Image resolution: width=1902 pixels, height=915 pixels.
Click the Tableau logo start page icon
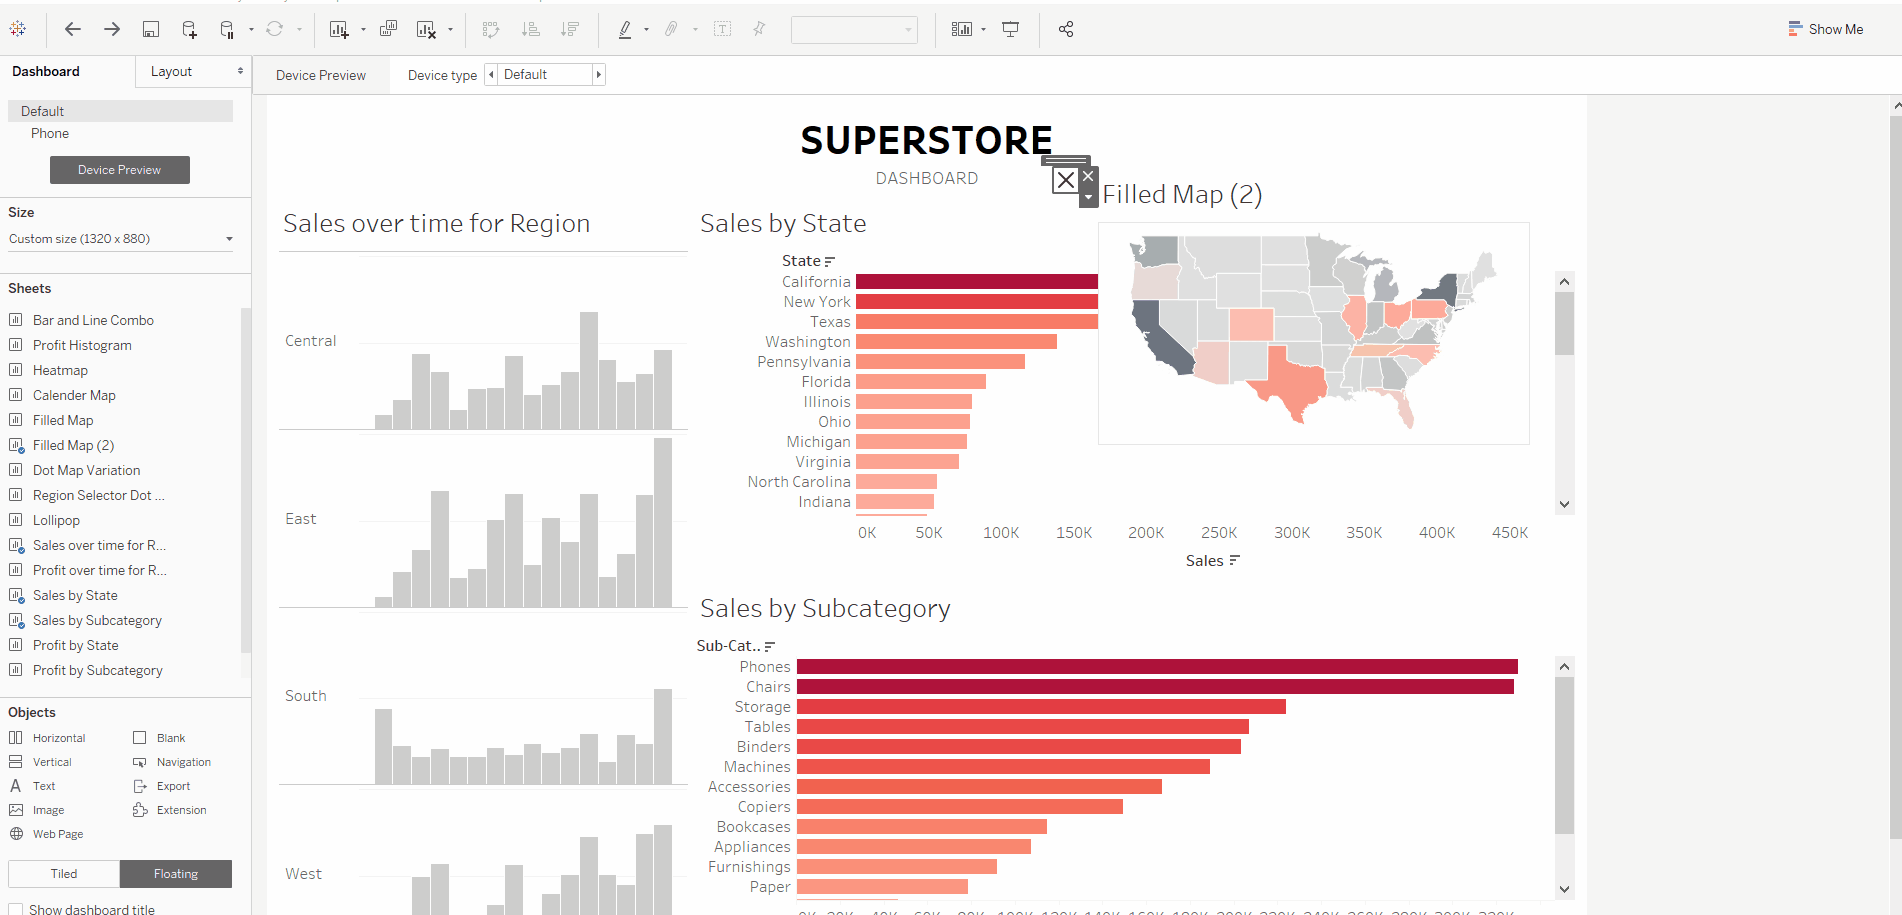(18, 29)
